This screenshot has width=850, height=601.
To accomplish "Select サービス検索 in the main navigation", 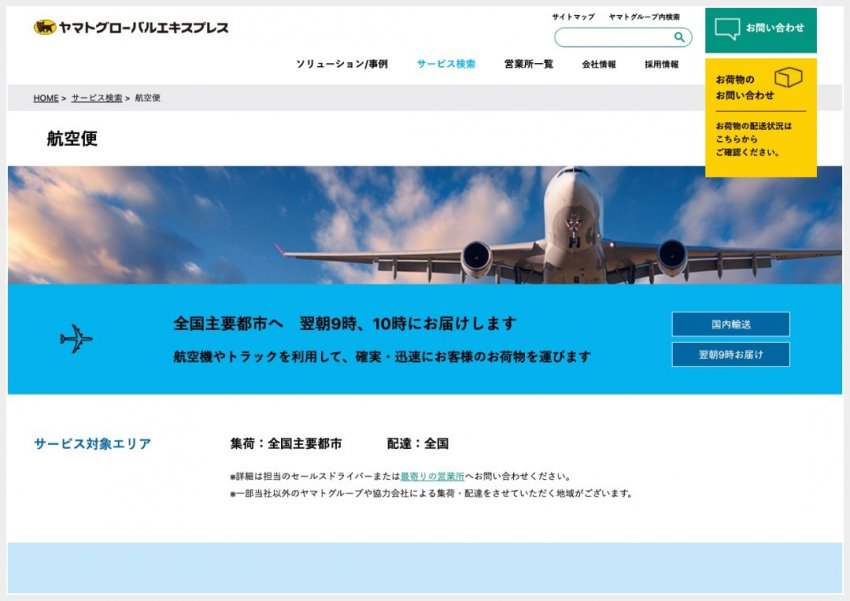I will pos(446,64).
